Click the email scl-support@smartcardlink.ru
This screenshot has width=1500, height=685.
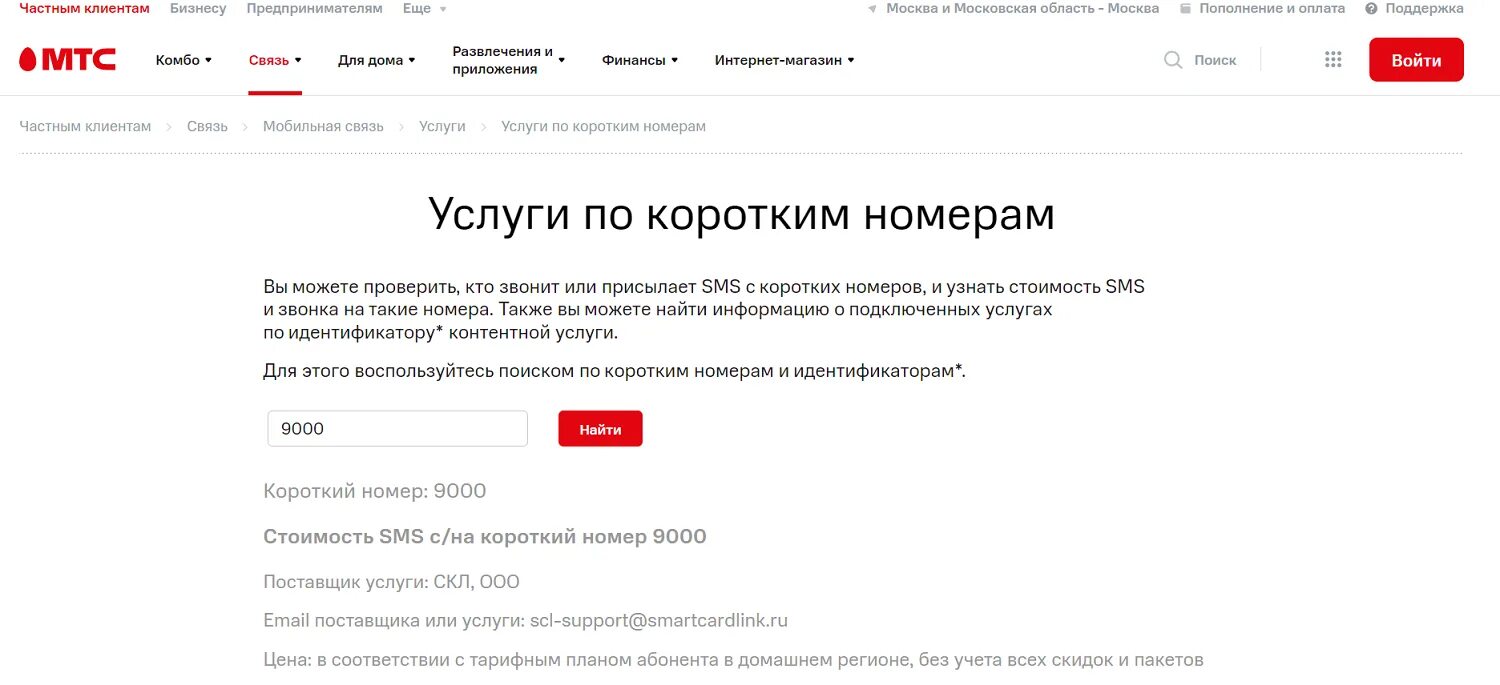(x=659, y=621)
